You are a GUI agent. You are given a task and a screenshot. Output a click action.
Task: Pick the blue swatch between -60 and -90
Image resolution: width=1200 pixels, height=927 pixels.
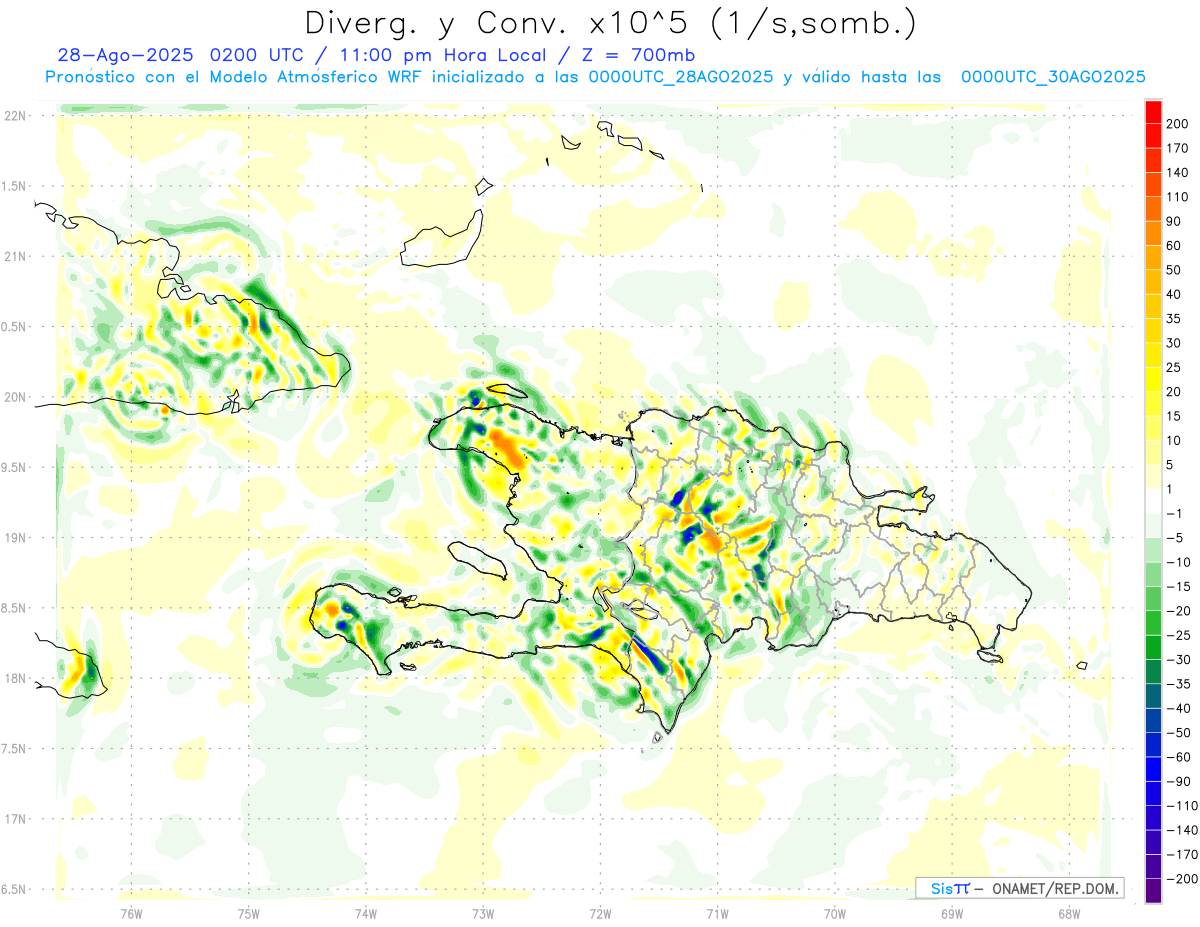pos(1154,771)
